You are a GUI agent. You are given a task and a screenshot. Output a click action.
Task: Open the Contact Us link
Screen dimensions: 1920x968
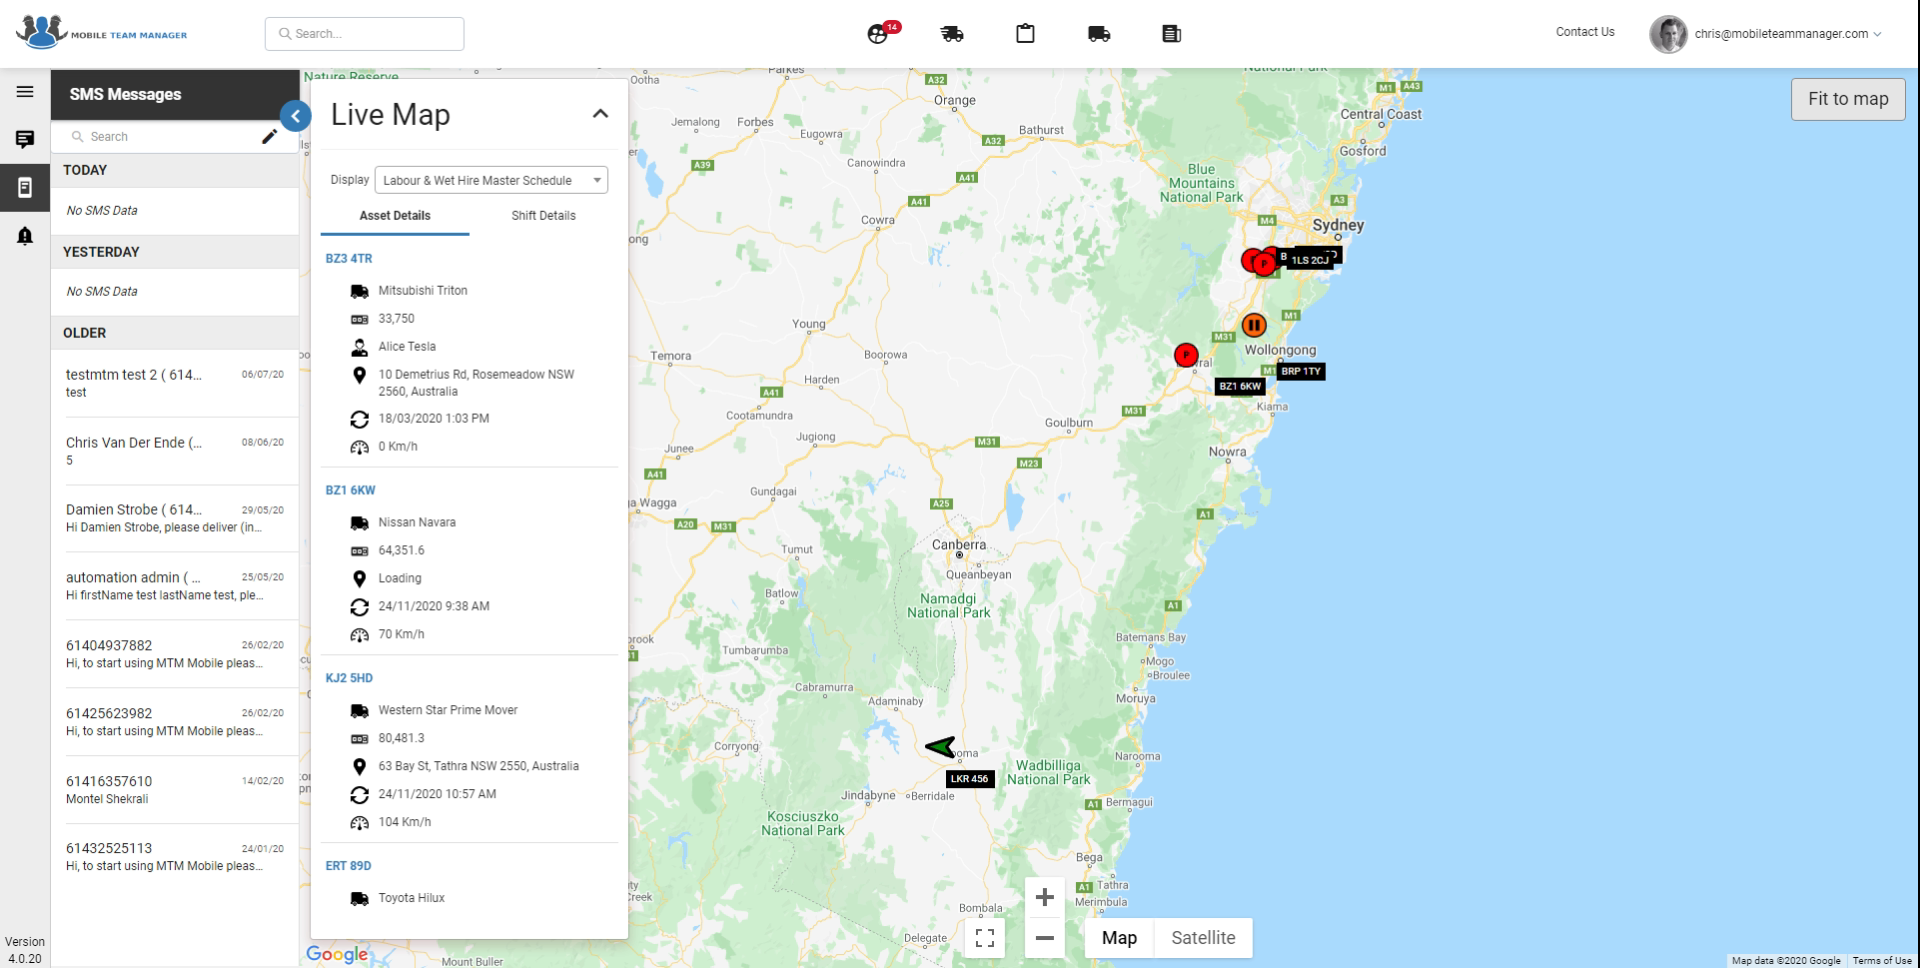1585,32
